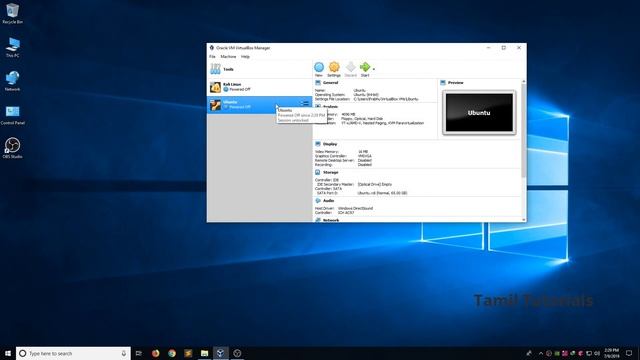The height and width of the screenshot is (360, 640).
Task: Select OBS Studio desktop icon
Action: 12,148
